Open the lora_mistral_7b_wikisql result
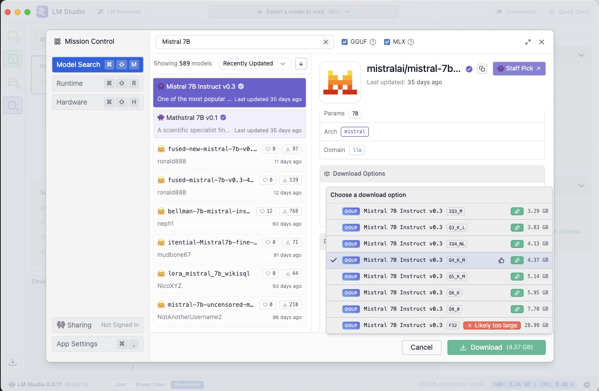Viewport: 599px width, 391px height. pyautogui.click(x=229, y=280)
